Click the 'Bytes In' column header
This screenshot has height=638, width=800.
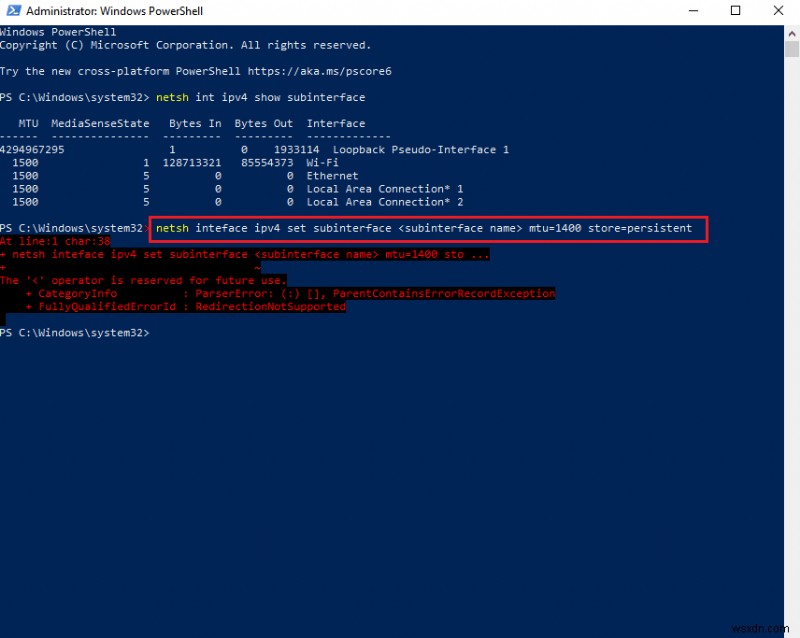tap(195, 124)
